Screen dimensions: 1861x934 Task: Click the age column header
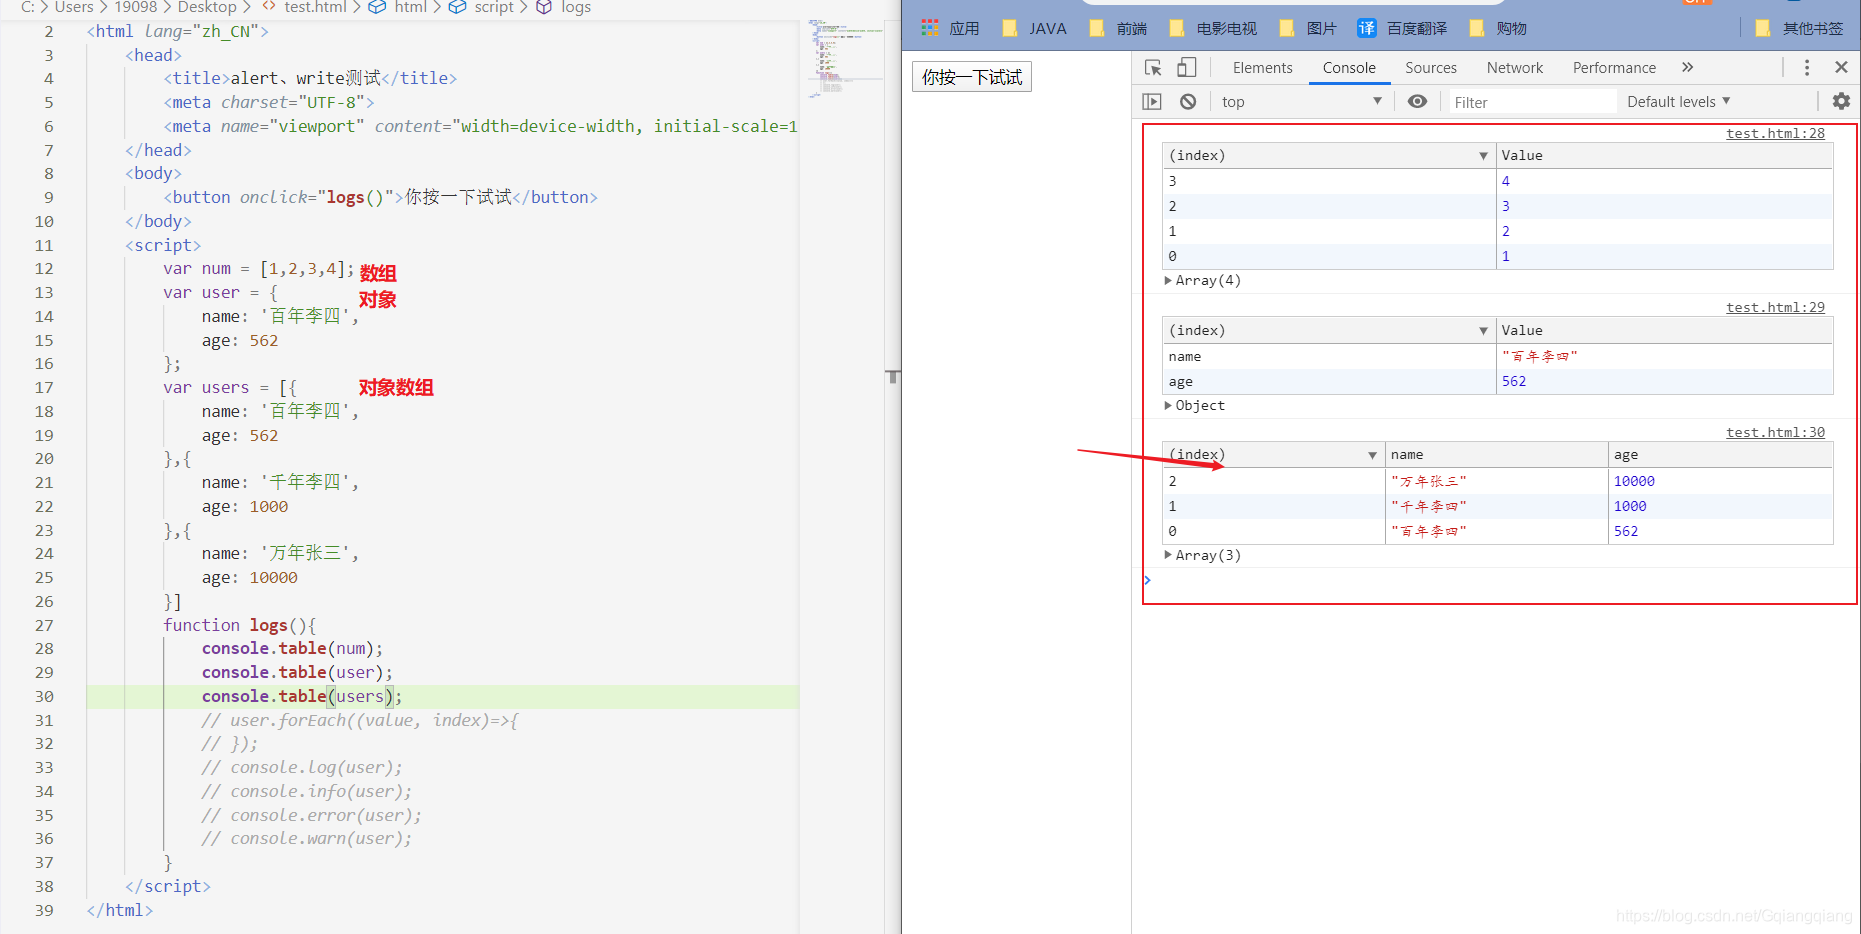pyautogui.click(x=1720, y=455)
